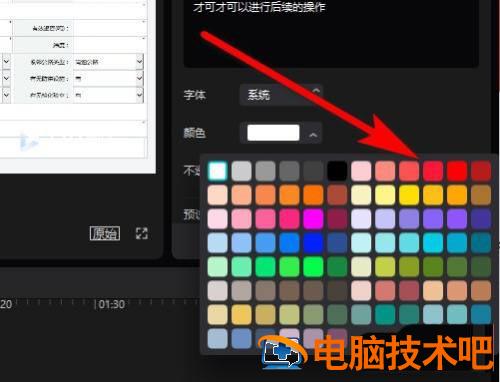The width and height of the screenshot is (500, 382).
Task: Click the current white color preview beside 颜色
Action: click(x=273, y=133)
